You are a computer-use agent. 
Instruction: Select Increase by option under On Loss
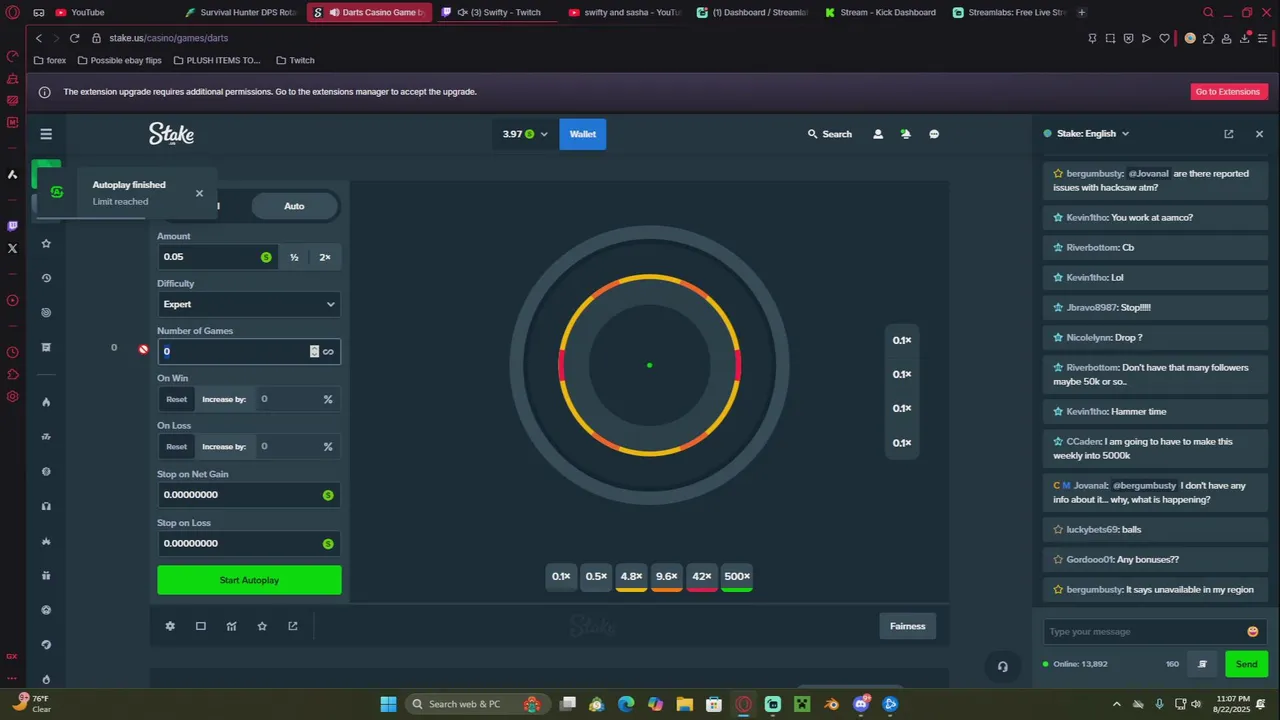coord(224,447)
